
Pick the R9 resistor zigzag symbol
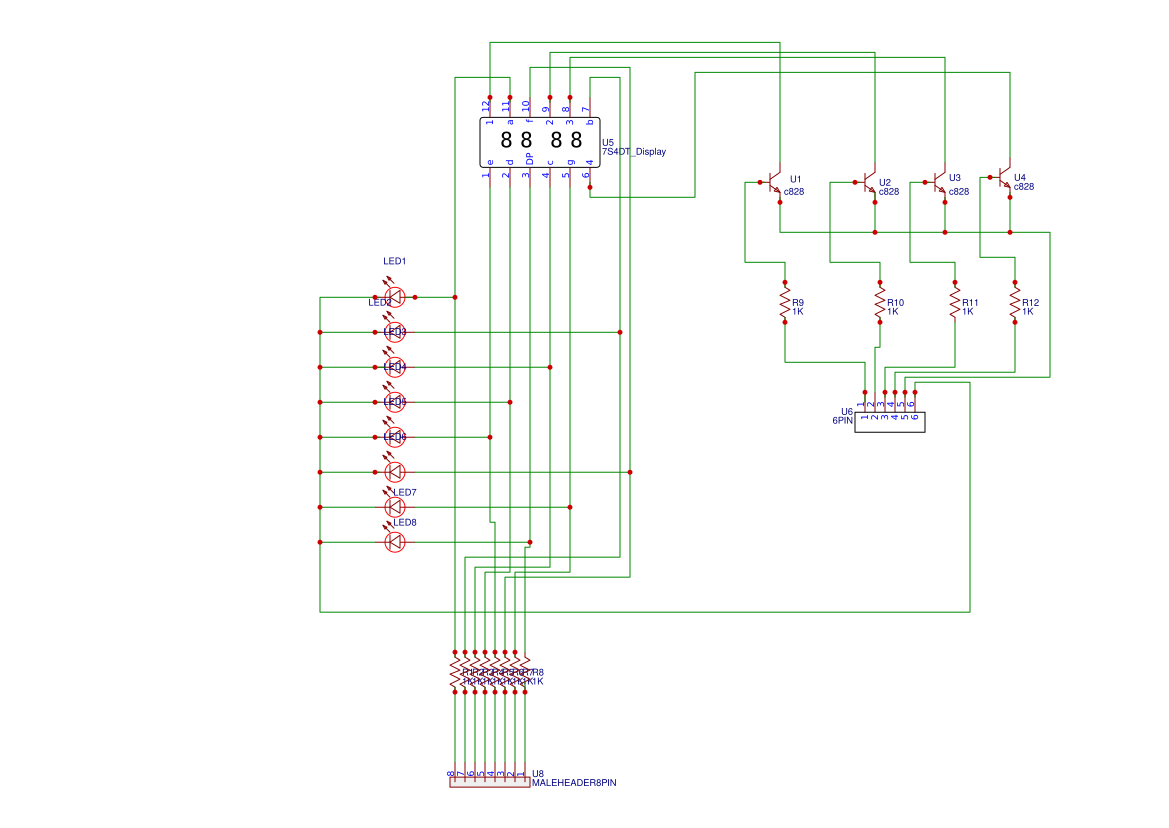785,303
